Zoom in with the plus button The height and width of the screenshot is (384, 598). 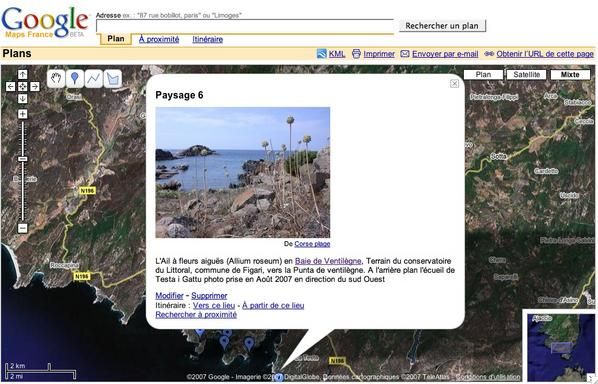23,114
